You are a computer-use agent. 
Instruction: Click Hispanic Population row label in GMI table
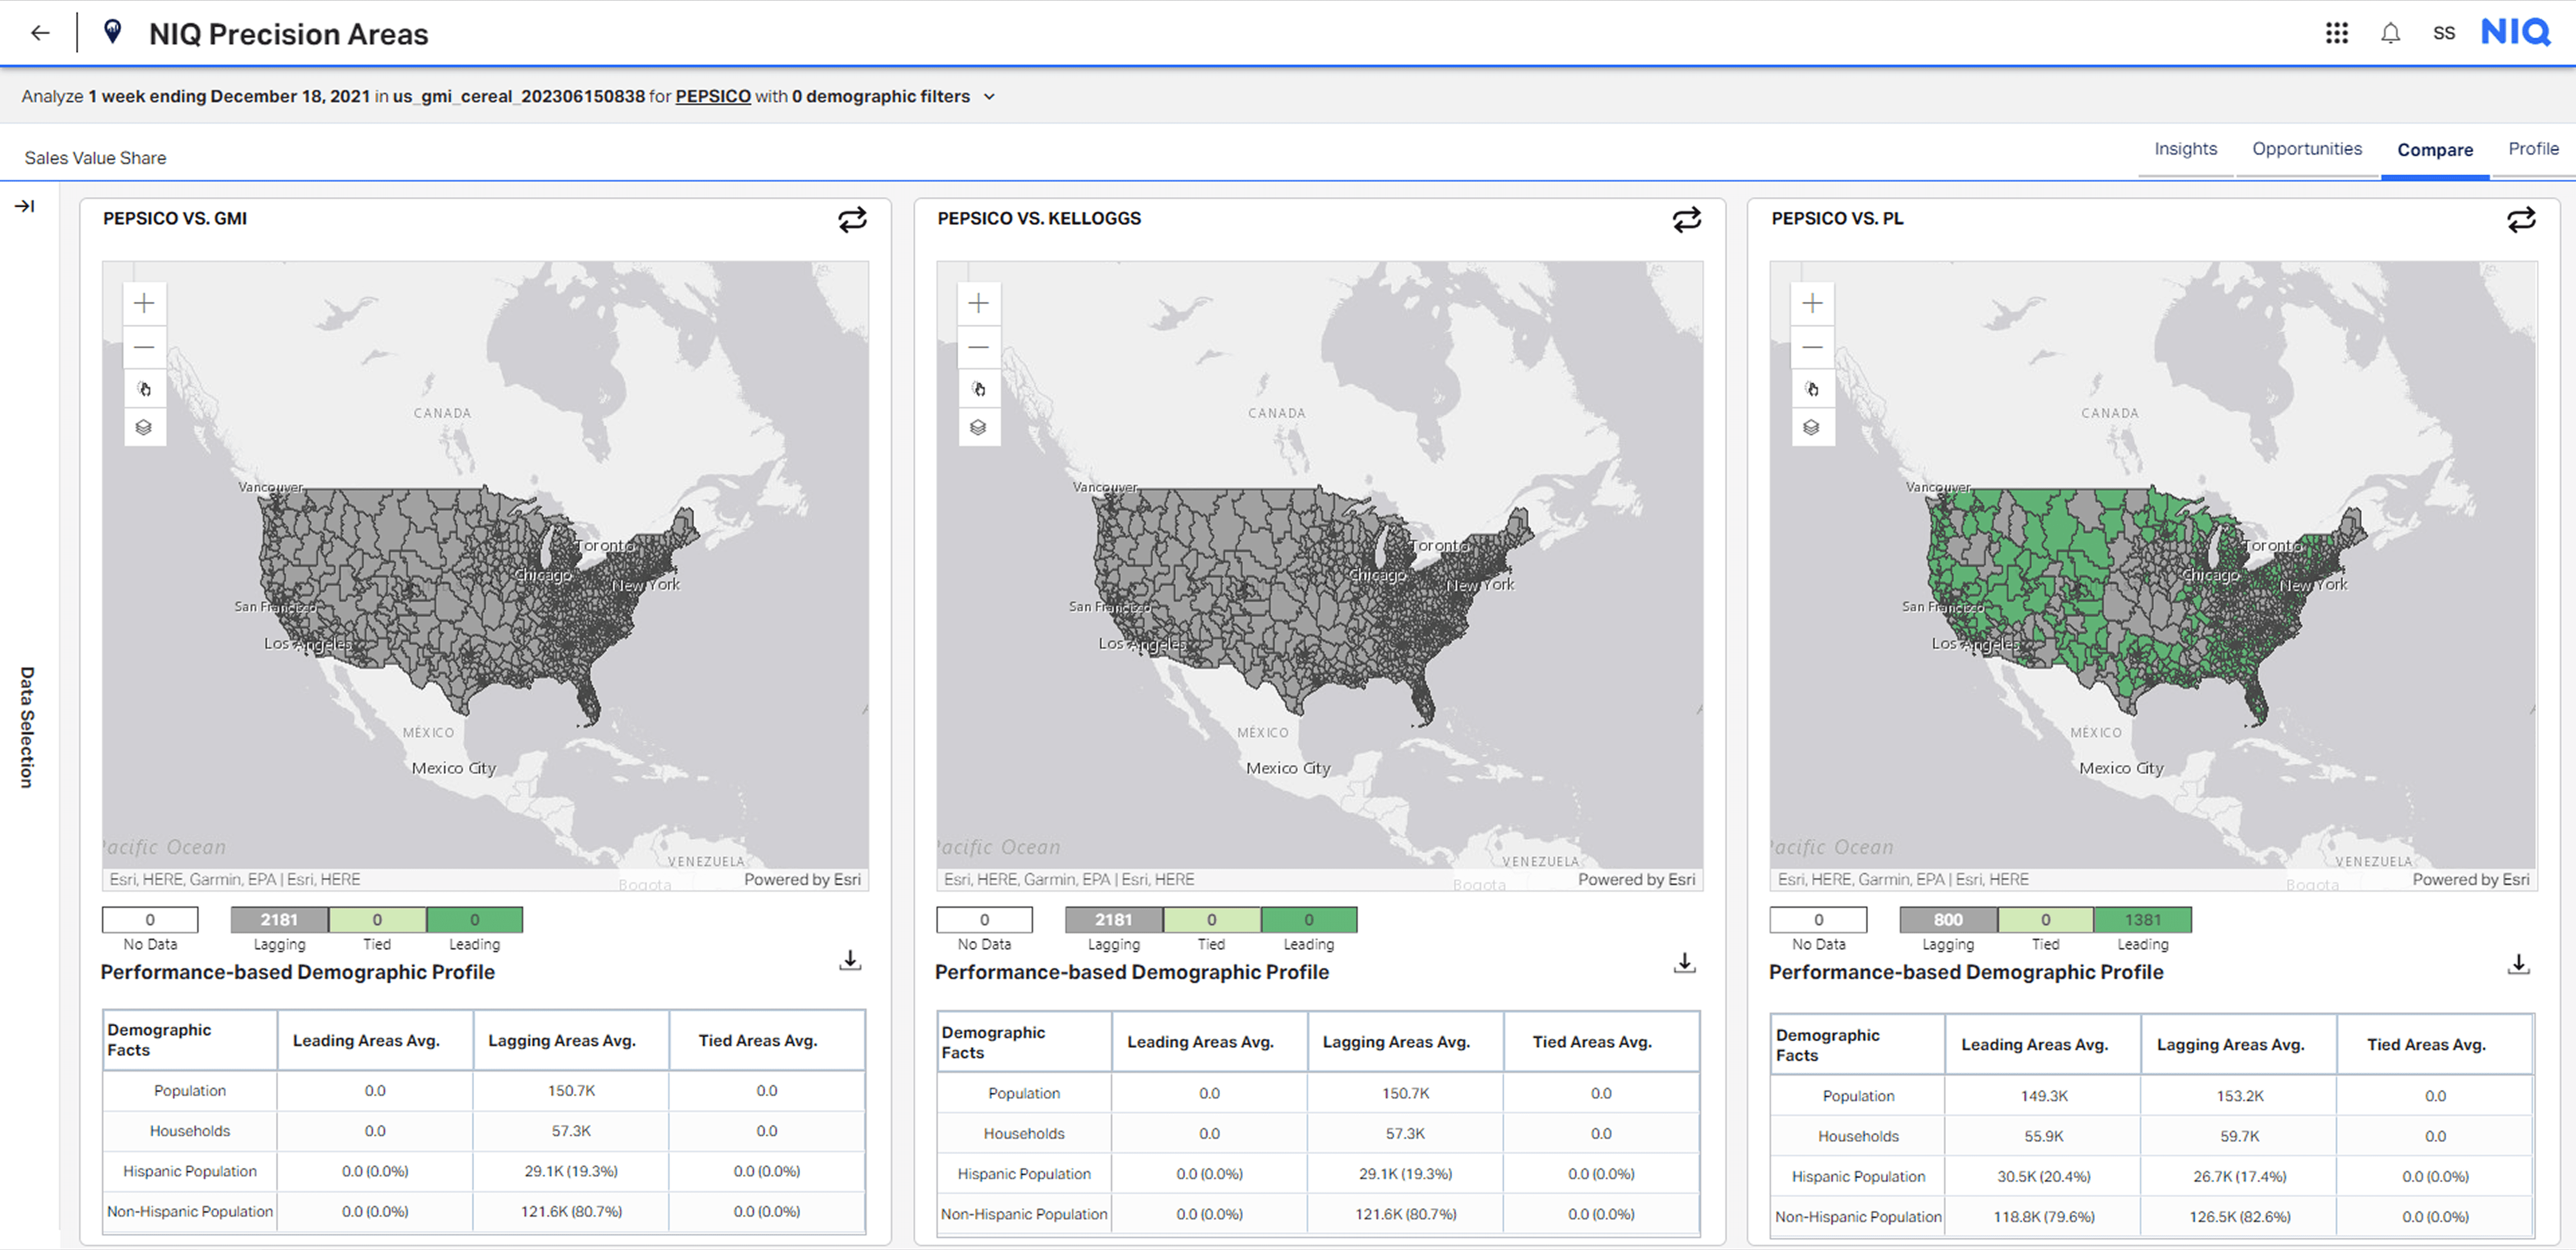[190, 1171]
